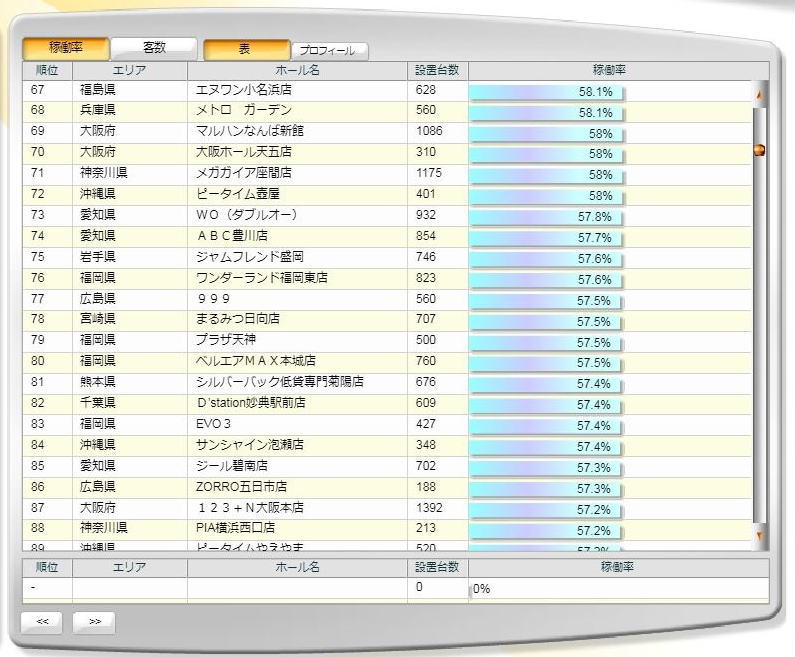795x657 pixels.
Task: Select row PIA横浜西口店
Action: tap(387, 529)
